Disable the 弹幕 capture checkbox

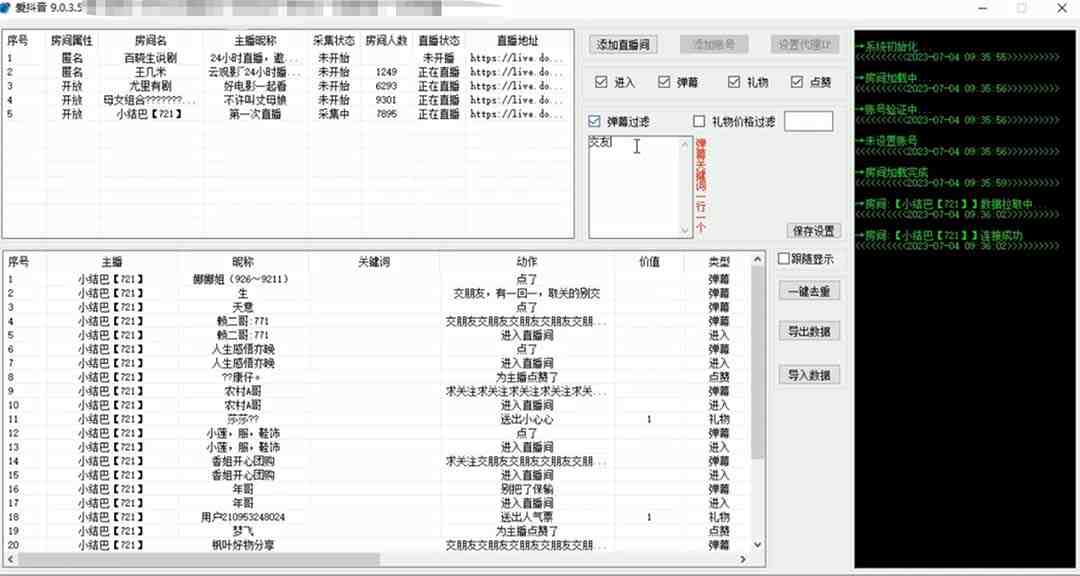point(663,81)
